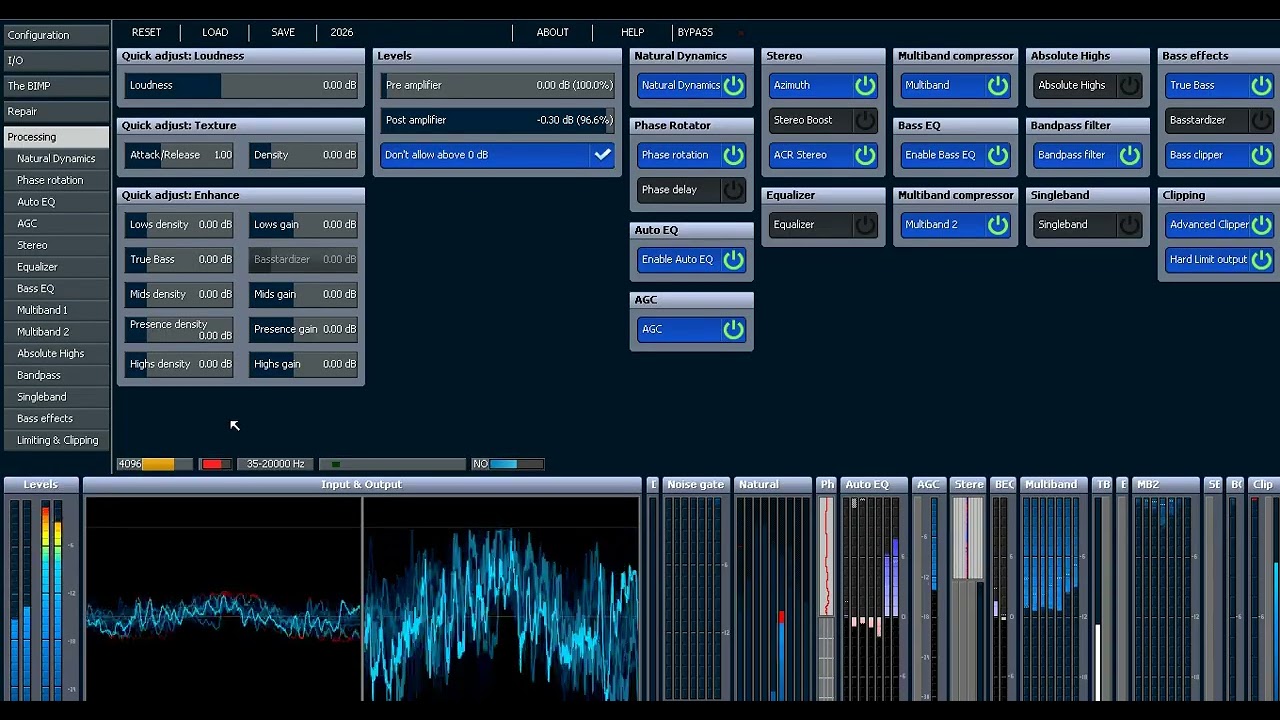Screen dimensions: 1280x720
Task: Open Bass effects in the sidebar
Action: [55, 418]
